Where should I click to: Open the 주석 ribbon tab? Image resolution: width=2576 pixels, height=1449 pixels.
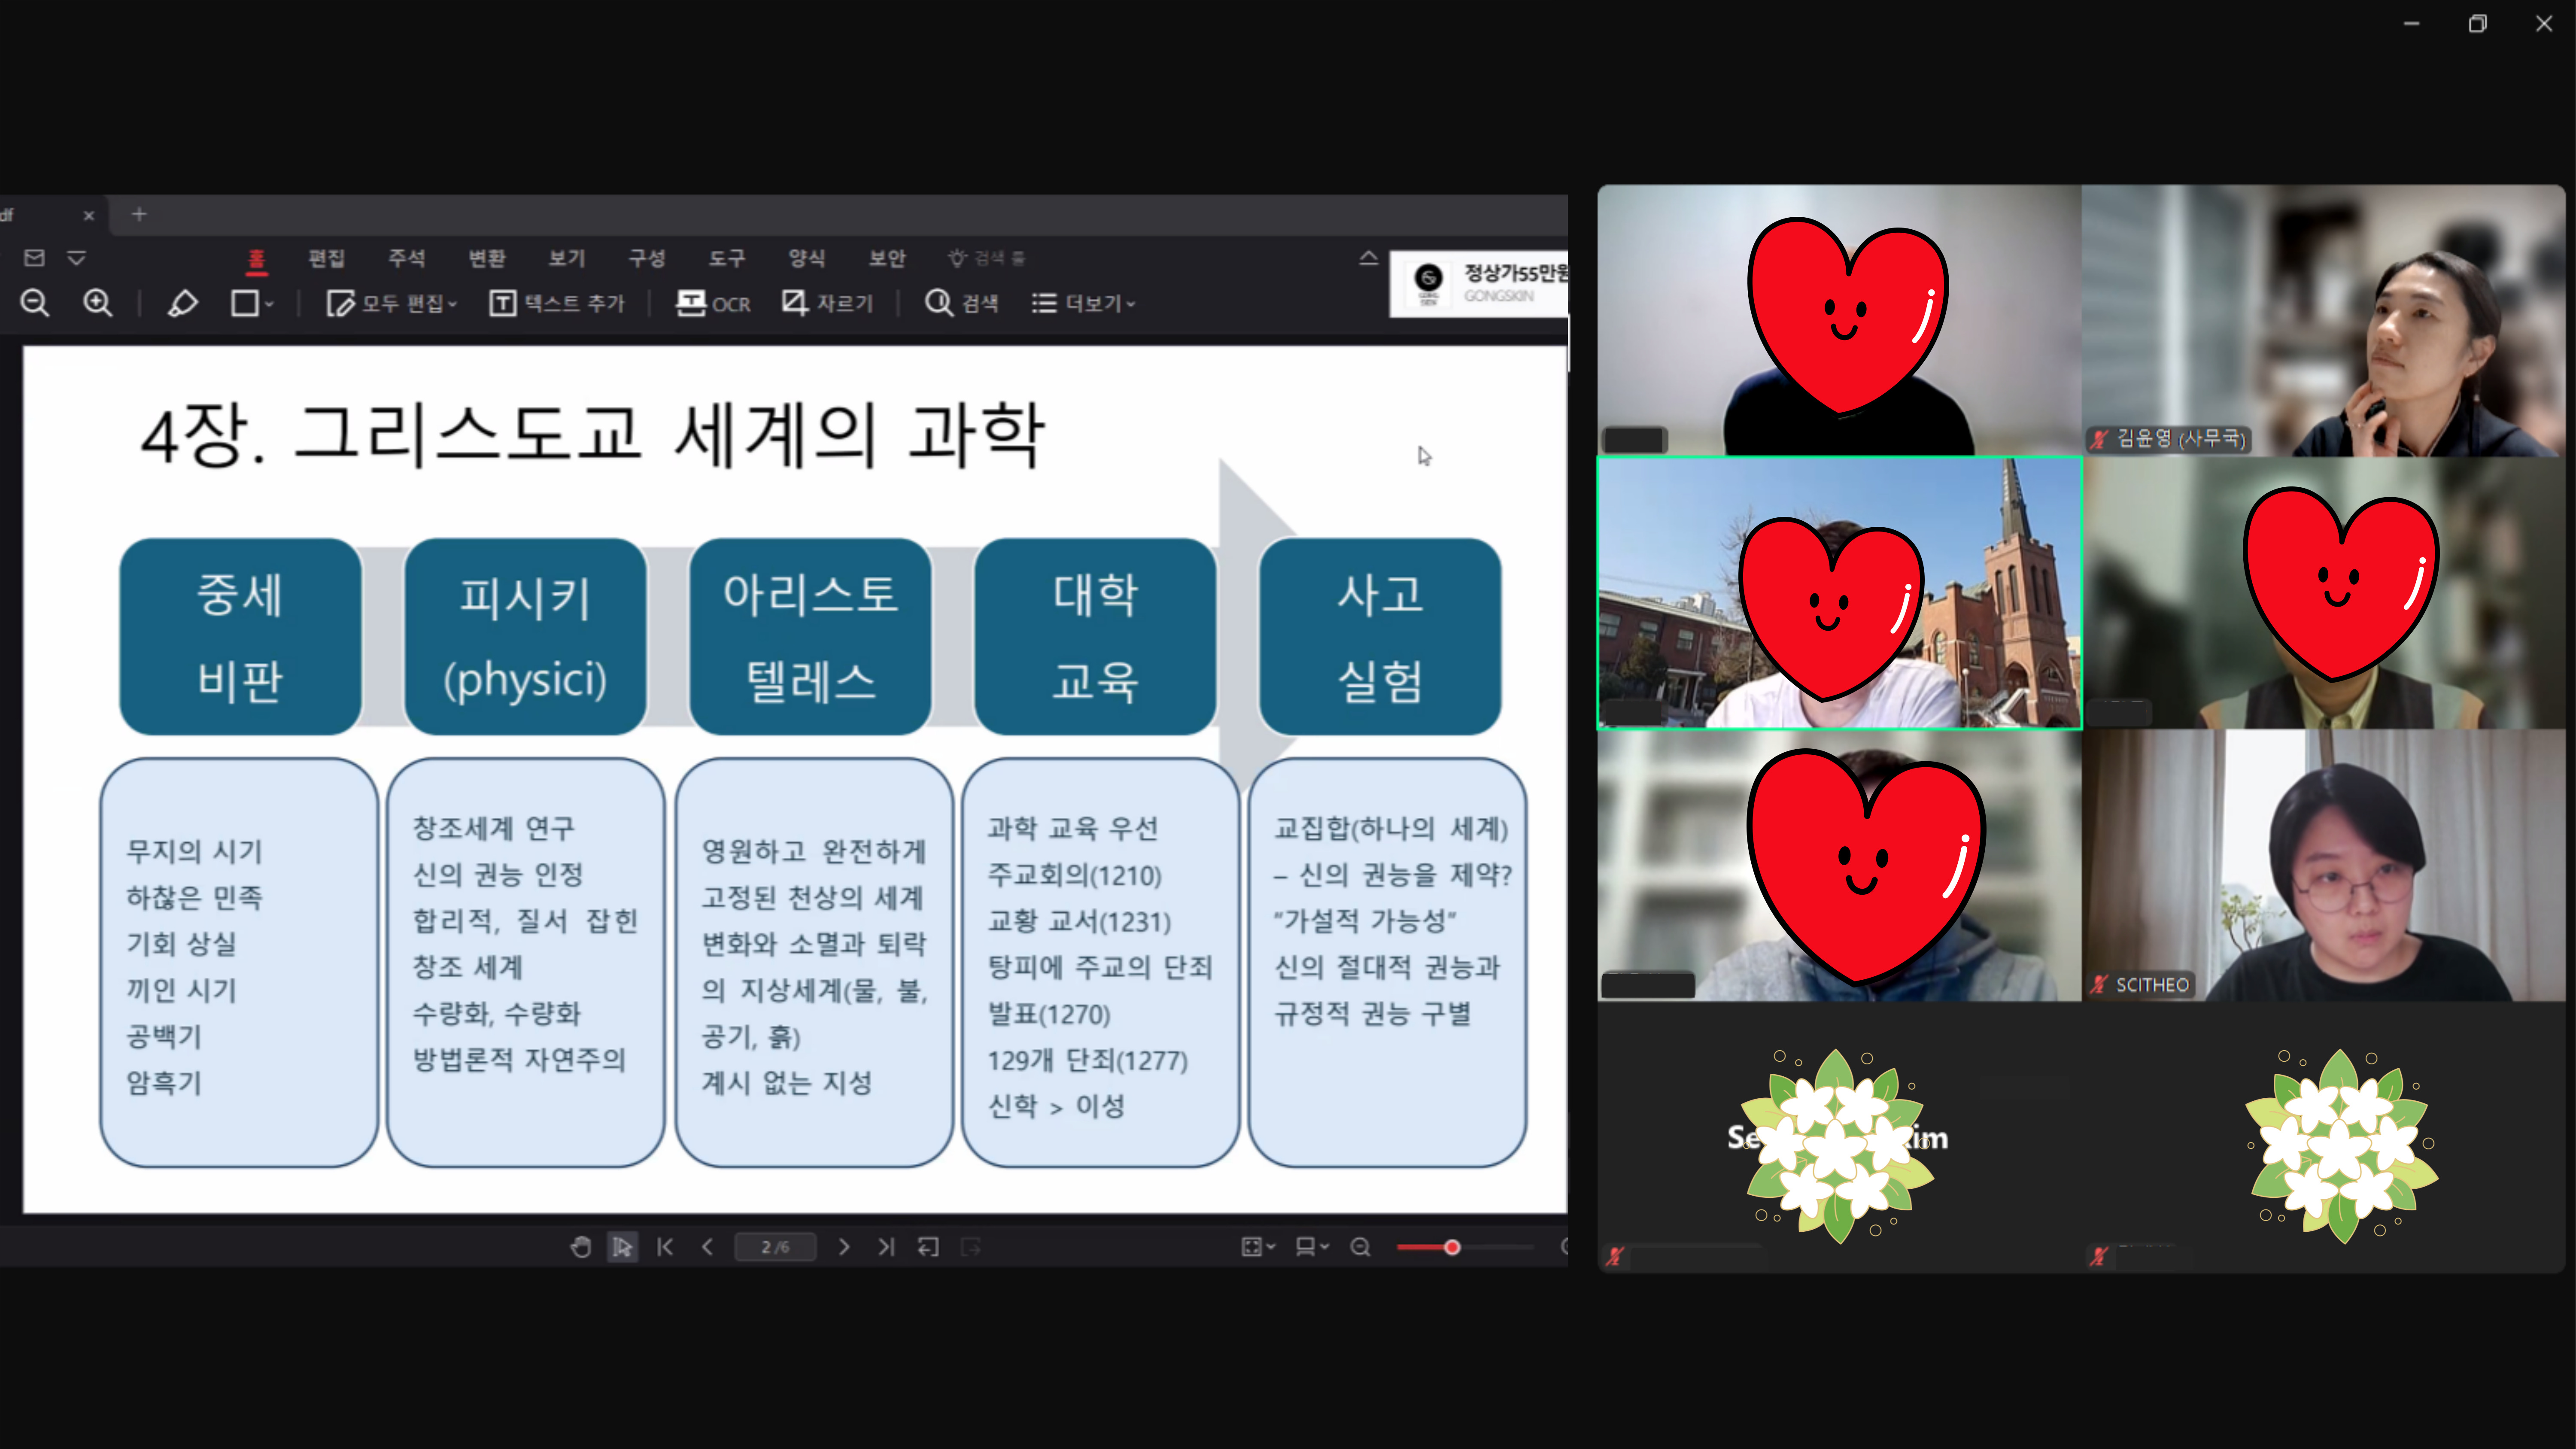(x=406, y=258)
